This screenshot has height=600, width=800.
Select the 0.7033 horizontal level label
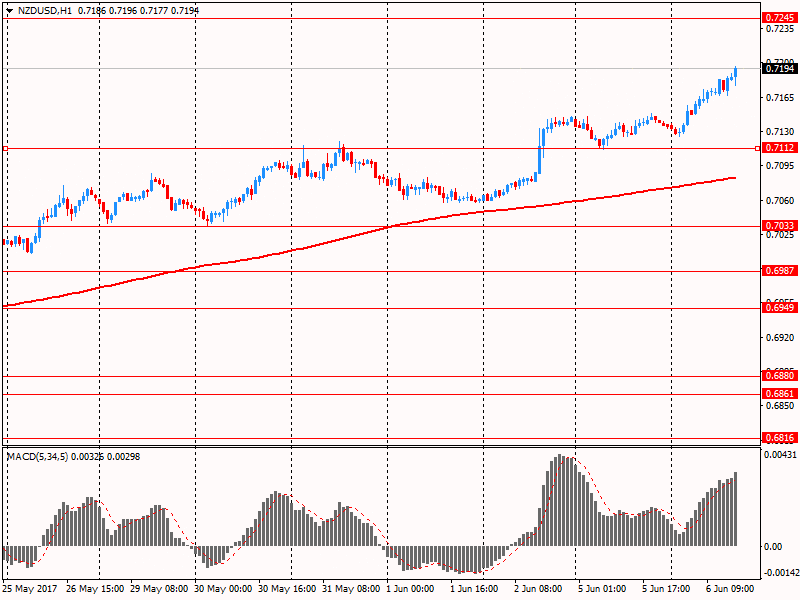click(780, 226)
